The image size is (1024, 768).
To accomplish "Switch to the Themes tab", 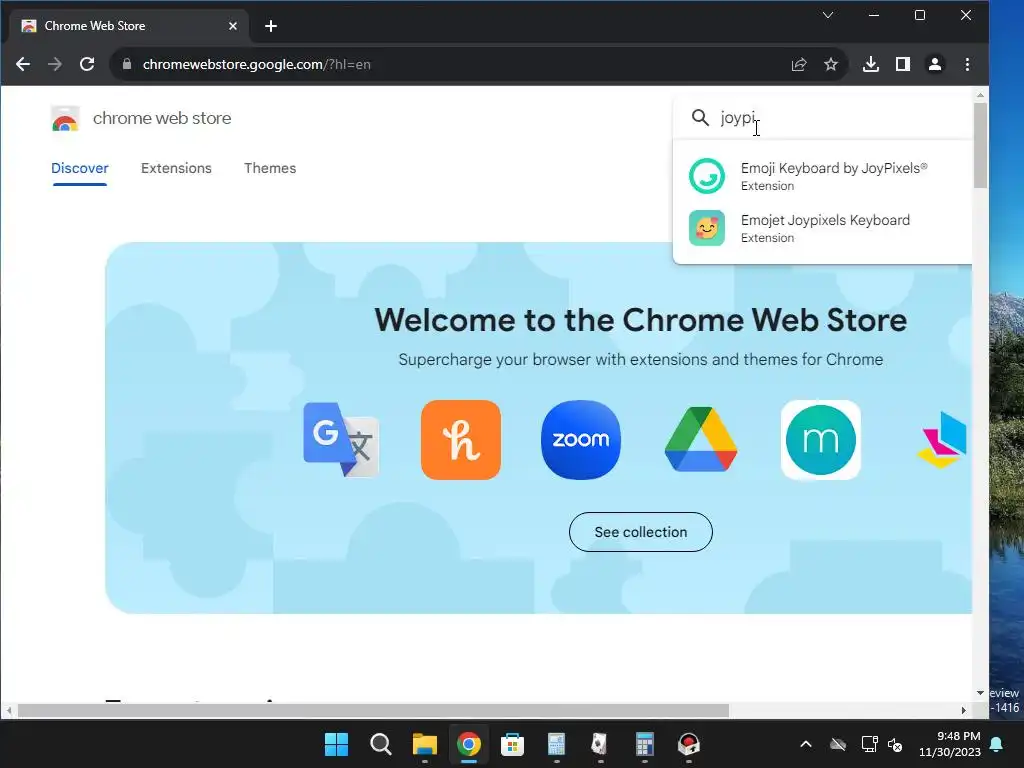I will coord(270,168).
